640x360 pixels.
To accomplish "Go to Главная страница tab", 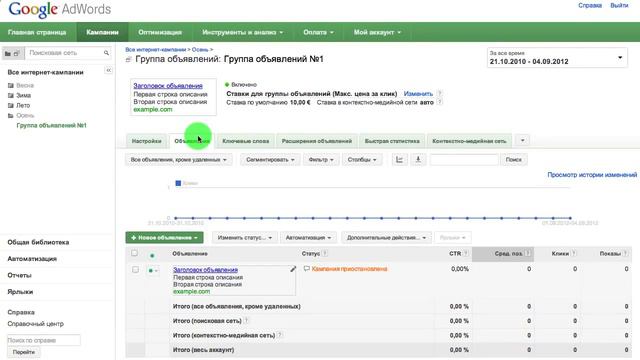I will pyautogui.click(x=37, y=32).
